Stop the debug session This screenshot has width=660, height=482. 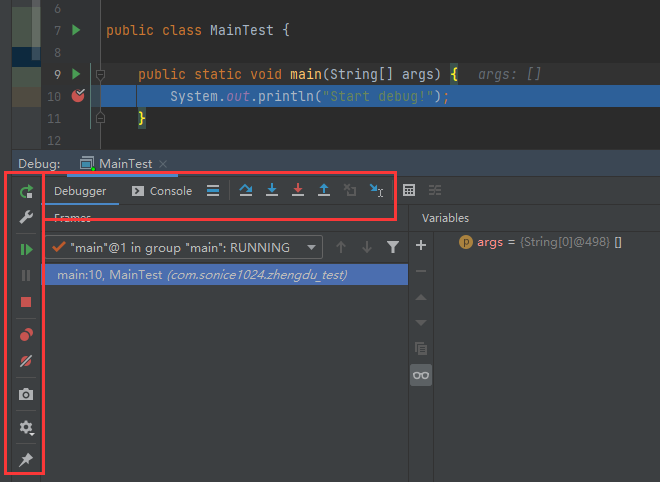(26, 302)
